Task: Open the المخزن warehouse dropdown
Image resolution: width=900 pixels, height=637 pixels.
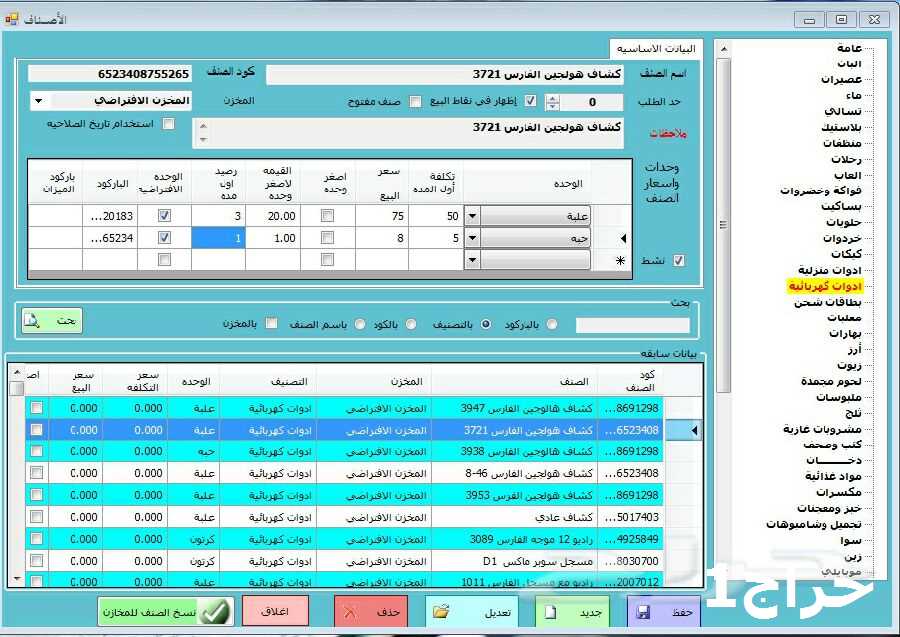Action: tap(38, 101)
